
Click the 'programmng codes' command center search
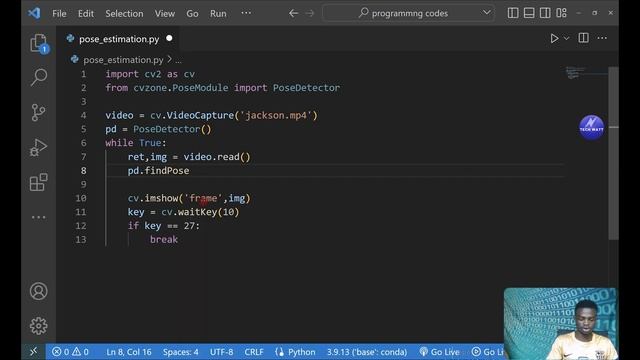[x=409, y=13]
